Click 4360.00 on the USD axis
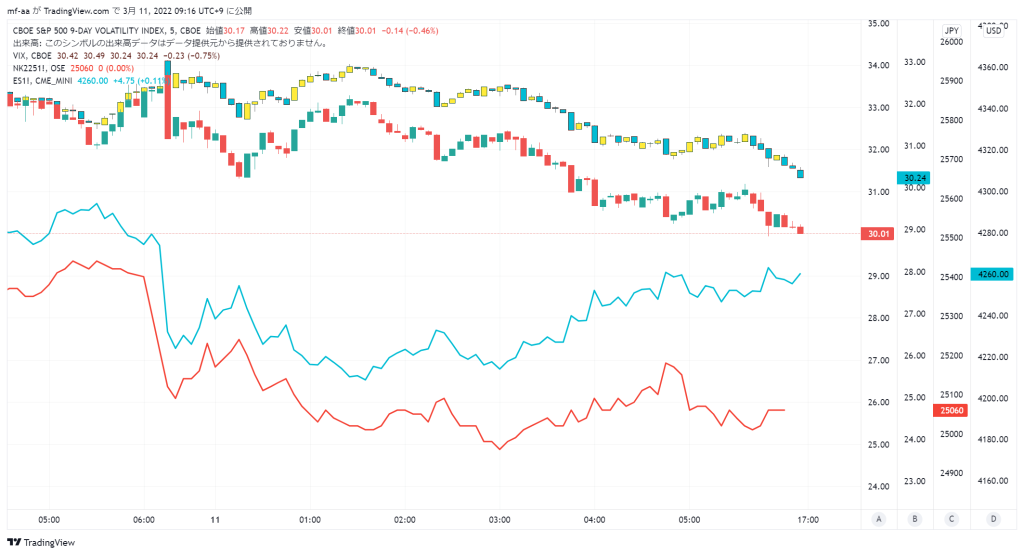Screen dimensions: 1024x555 click(x=993, y=67)
